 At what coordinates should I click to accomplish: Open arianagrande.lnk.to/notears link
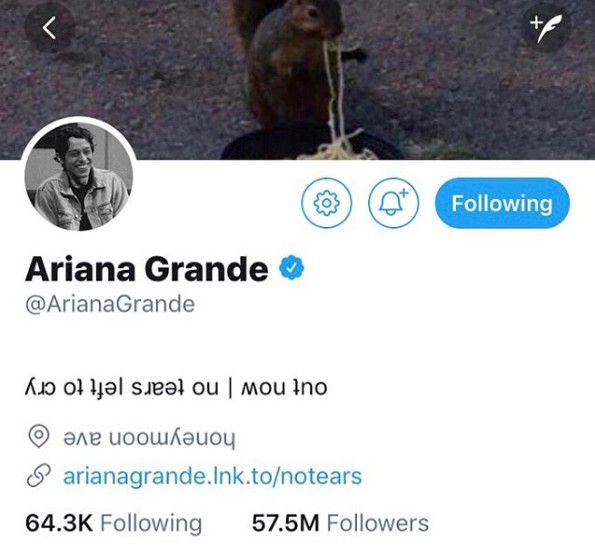tap(212, 476)
